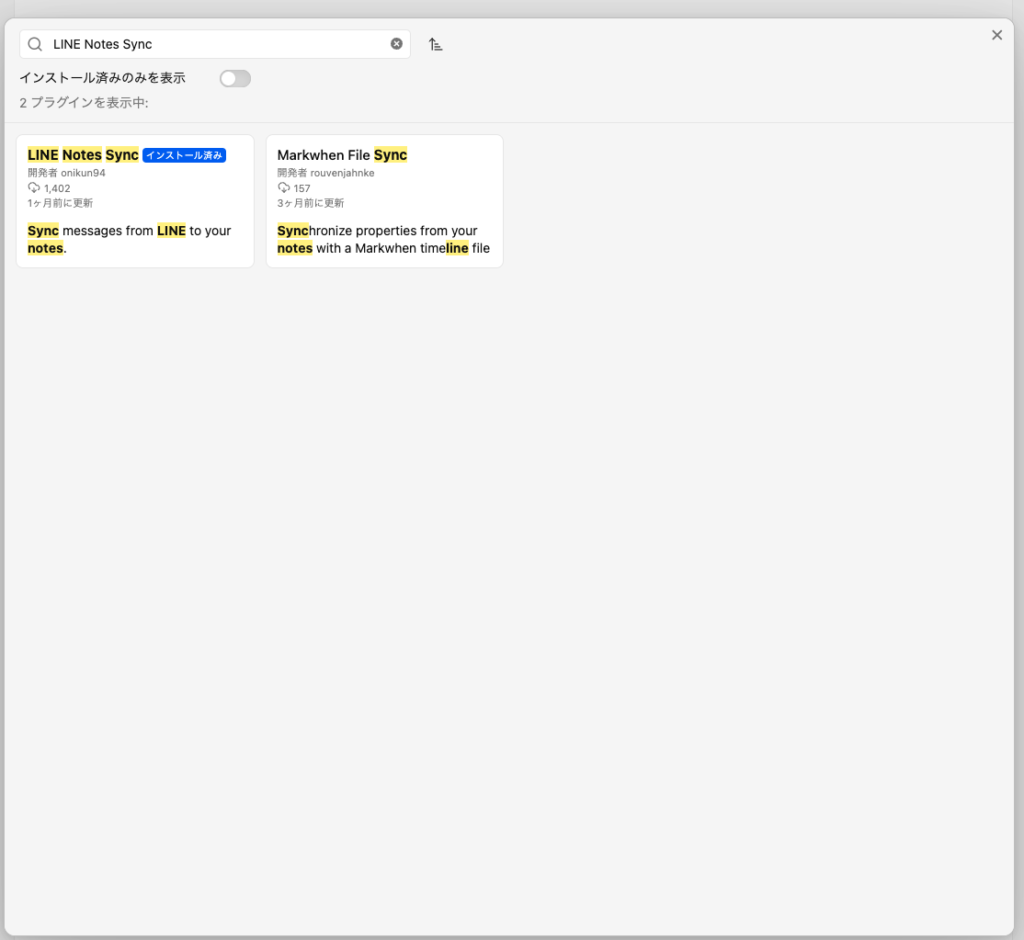Click LINE Notes Sync download count icon
The width and height of the screenshot is (1024, 940).
(34, 187)
